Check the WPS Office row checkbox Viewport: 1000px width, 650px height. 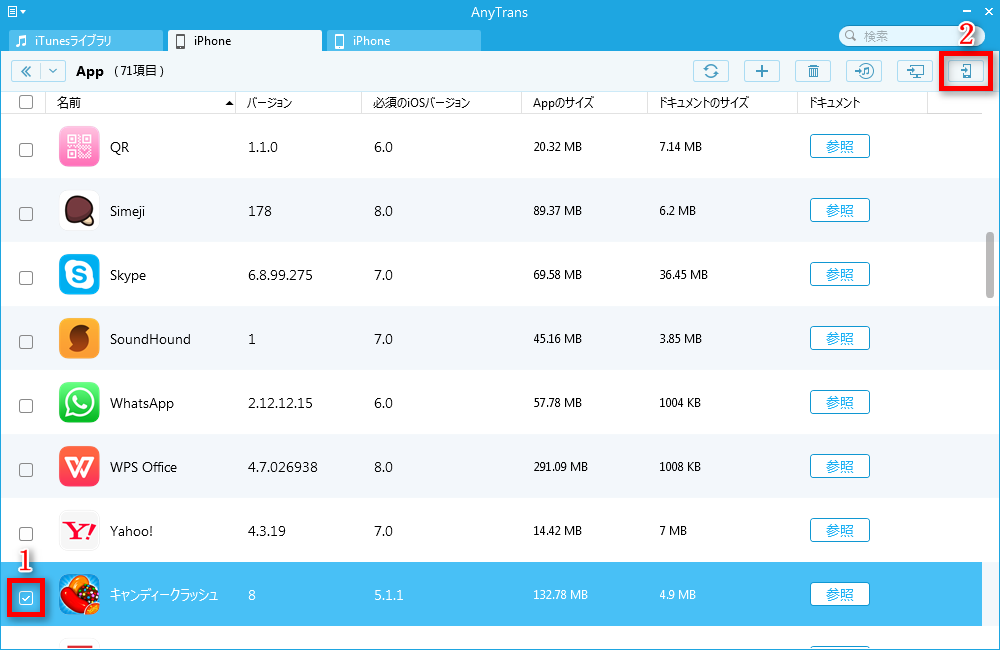[26, 470]
